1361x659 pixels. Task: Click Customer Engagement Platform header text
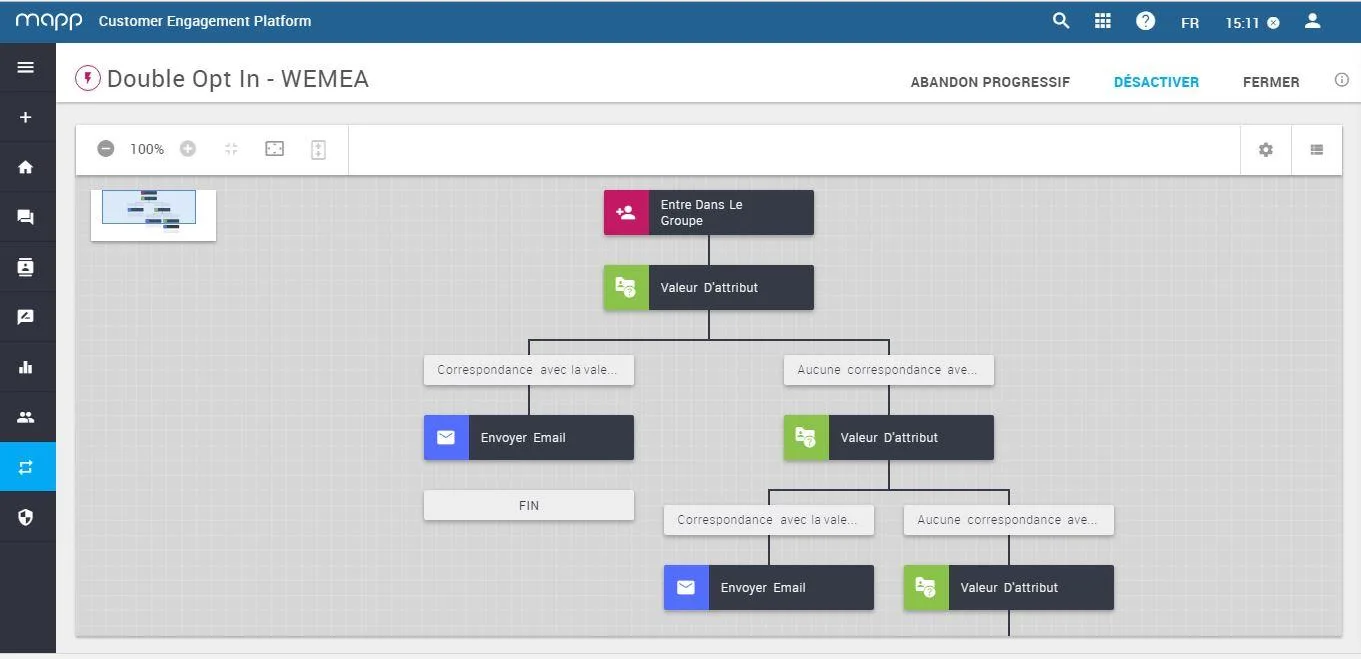[x=205, y=21]
